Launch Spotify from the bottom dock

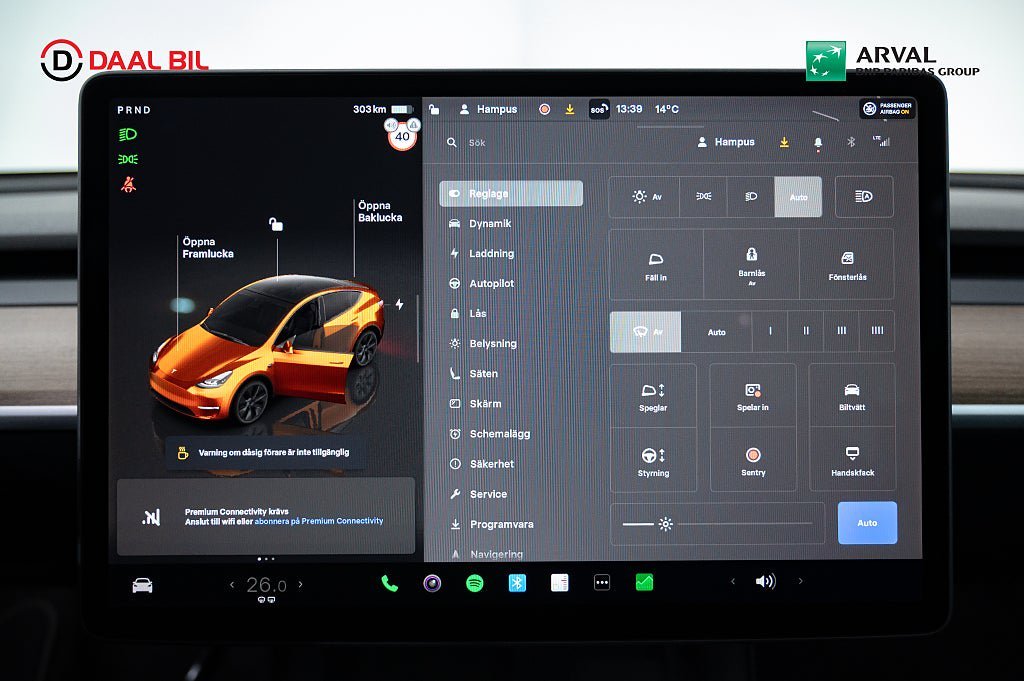pos(474,583)
